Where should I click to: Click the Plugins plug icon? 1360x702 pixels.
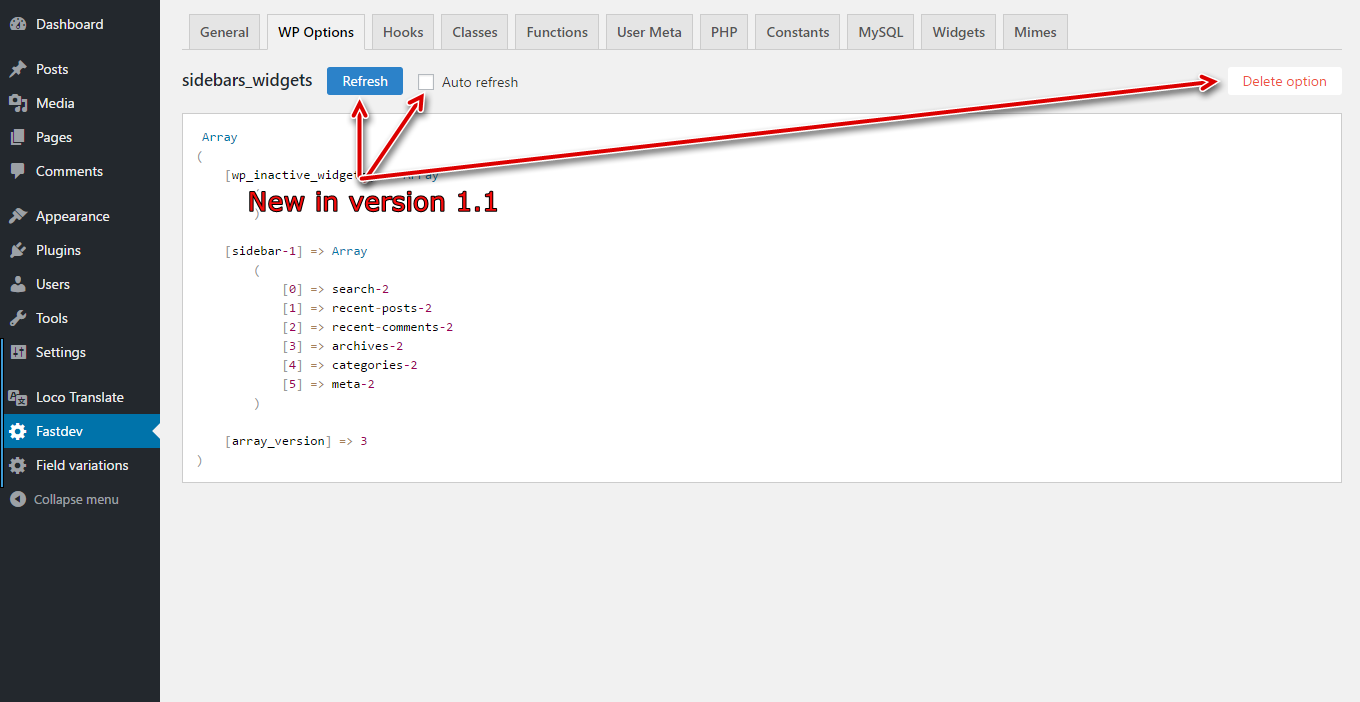click(x=18, y=250)
